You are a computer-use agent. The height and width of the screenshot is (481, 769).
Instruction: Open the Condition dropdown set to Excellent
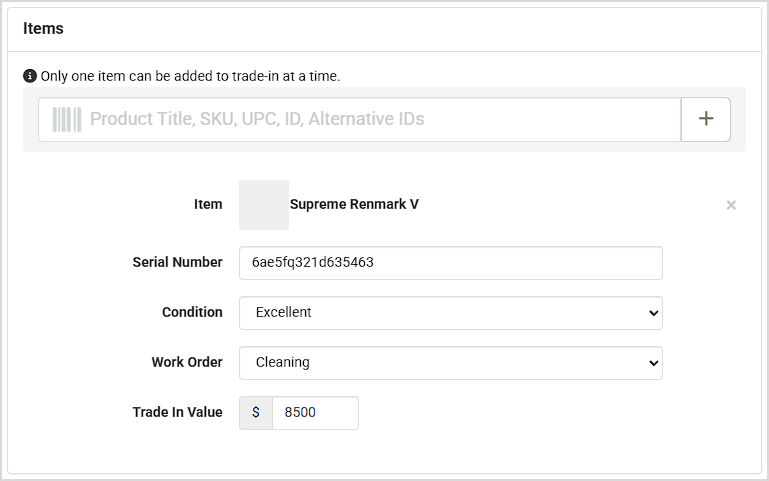click(x=450, y=313)
